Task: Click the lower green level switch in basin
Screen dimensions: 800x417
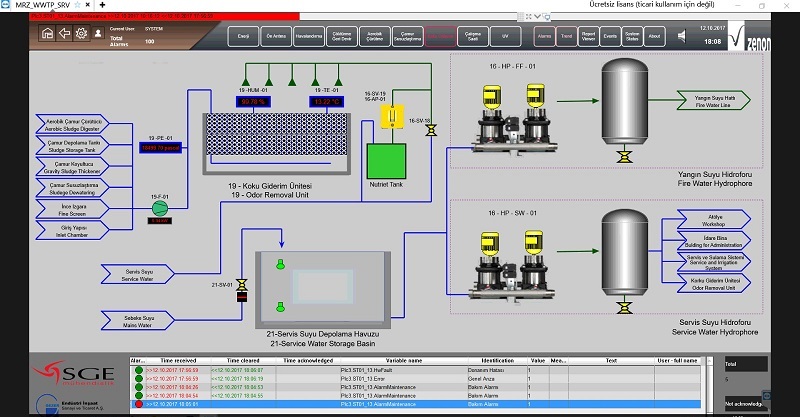Action: 280,307
